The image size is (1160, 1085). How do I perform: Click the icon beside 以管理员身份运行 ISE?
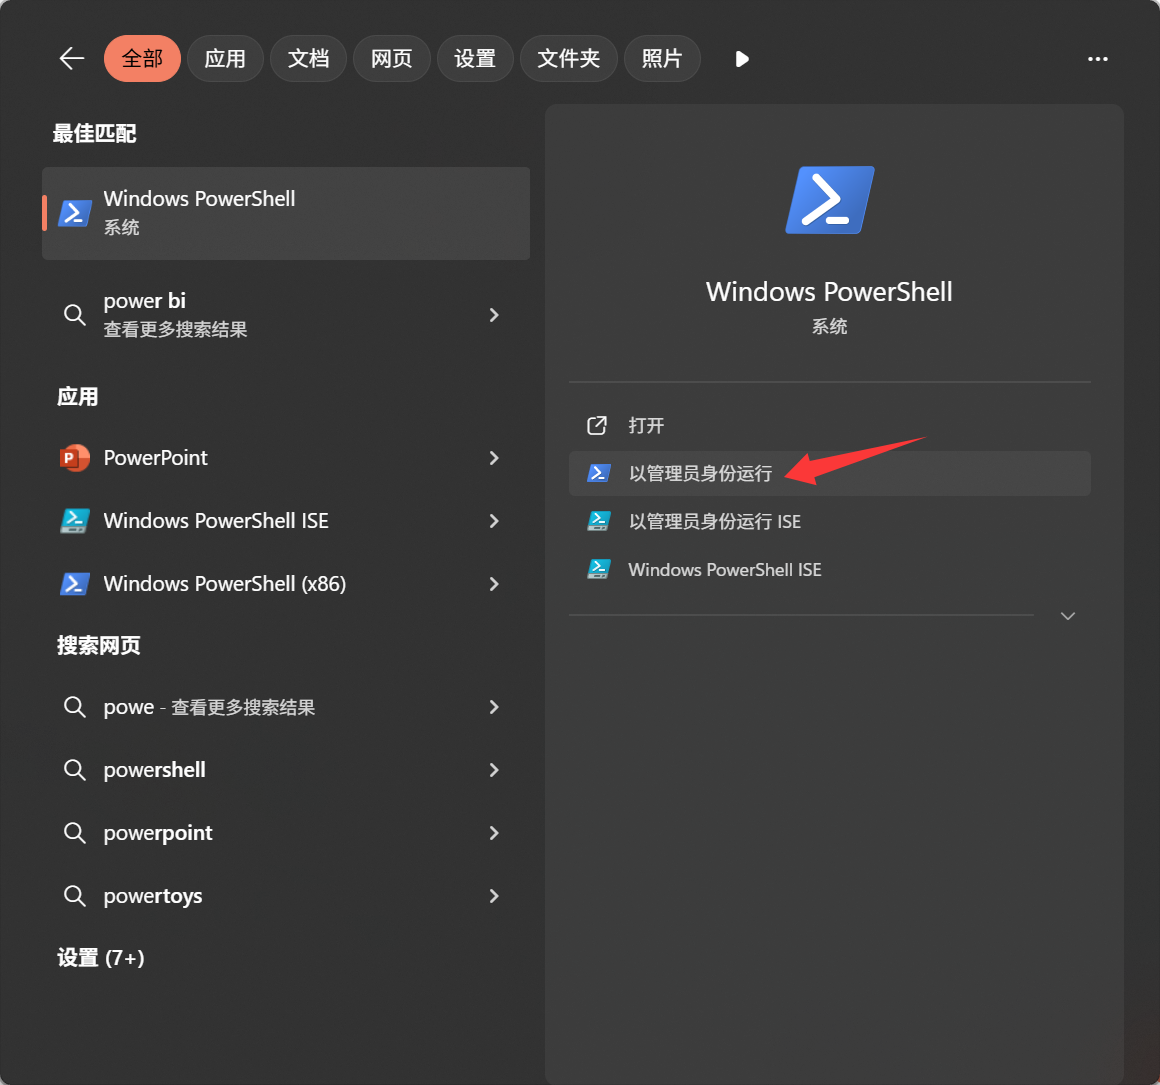pyautogui.click(x=598, y=521)
